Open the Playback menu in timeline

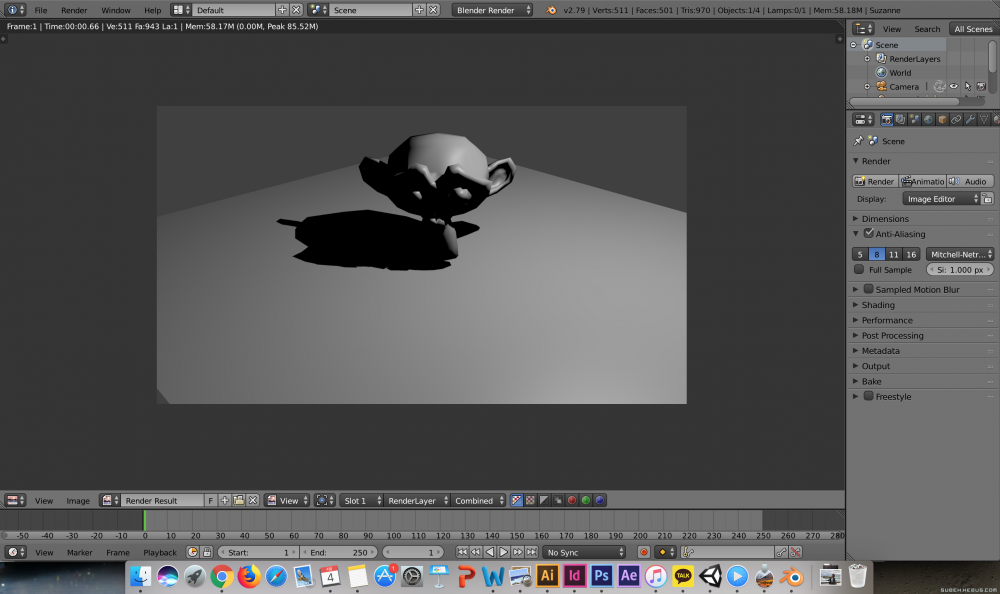pos(159,553)
